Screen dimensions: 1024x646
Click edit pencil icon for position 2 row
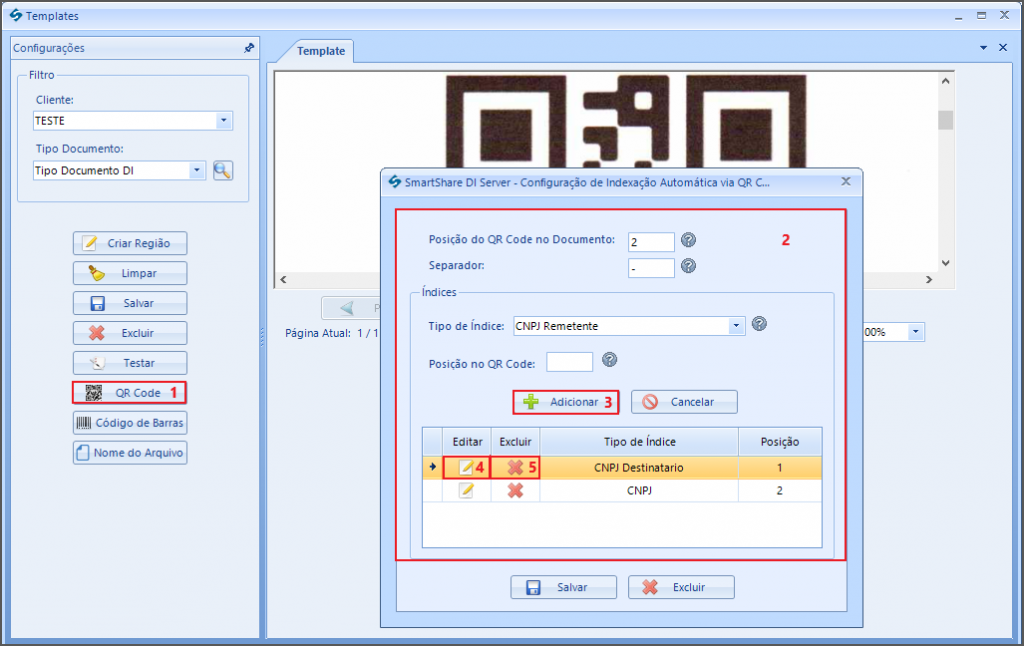pyautogui.click(x=466, y=491)
